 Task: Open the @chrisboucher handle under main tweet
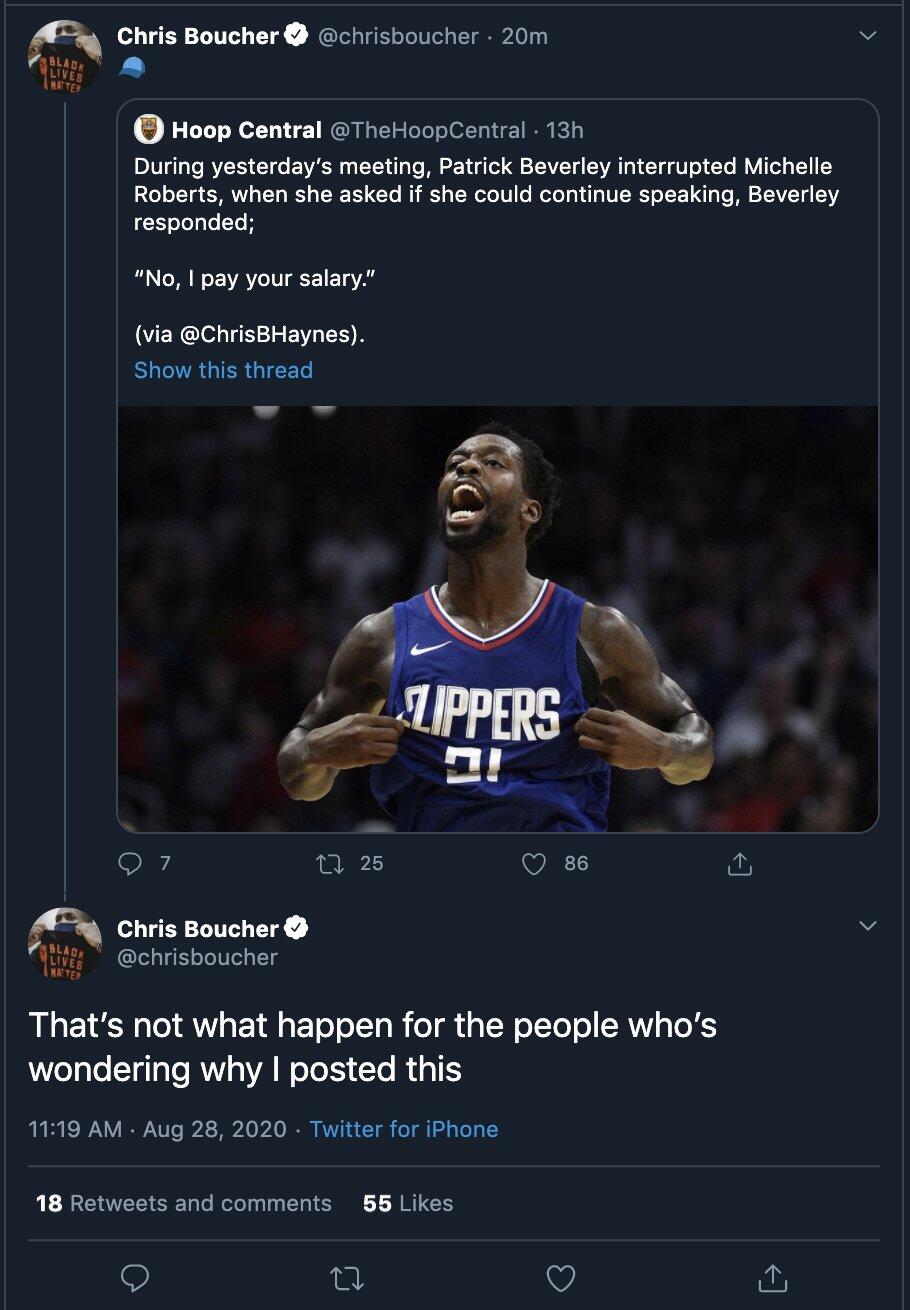197,957
